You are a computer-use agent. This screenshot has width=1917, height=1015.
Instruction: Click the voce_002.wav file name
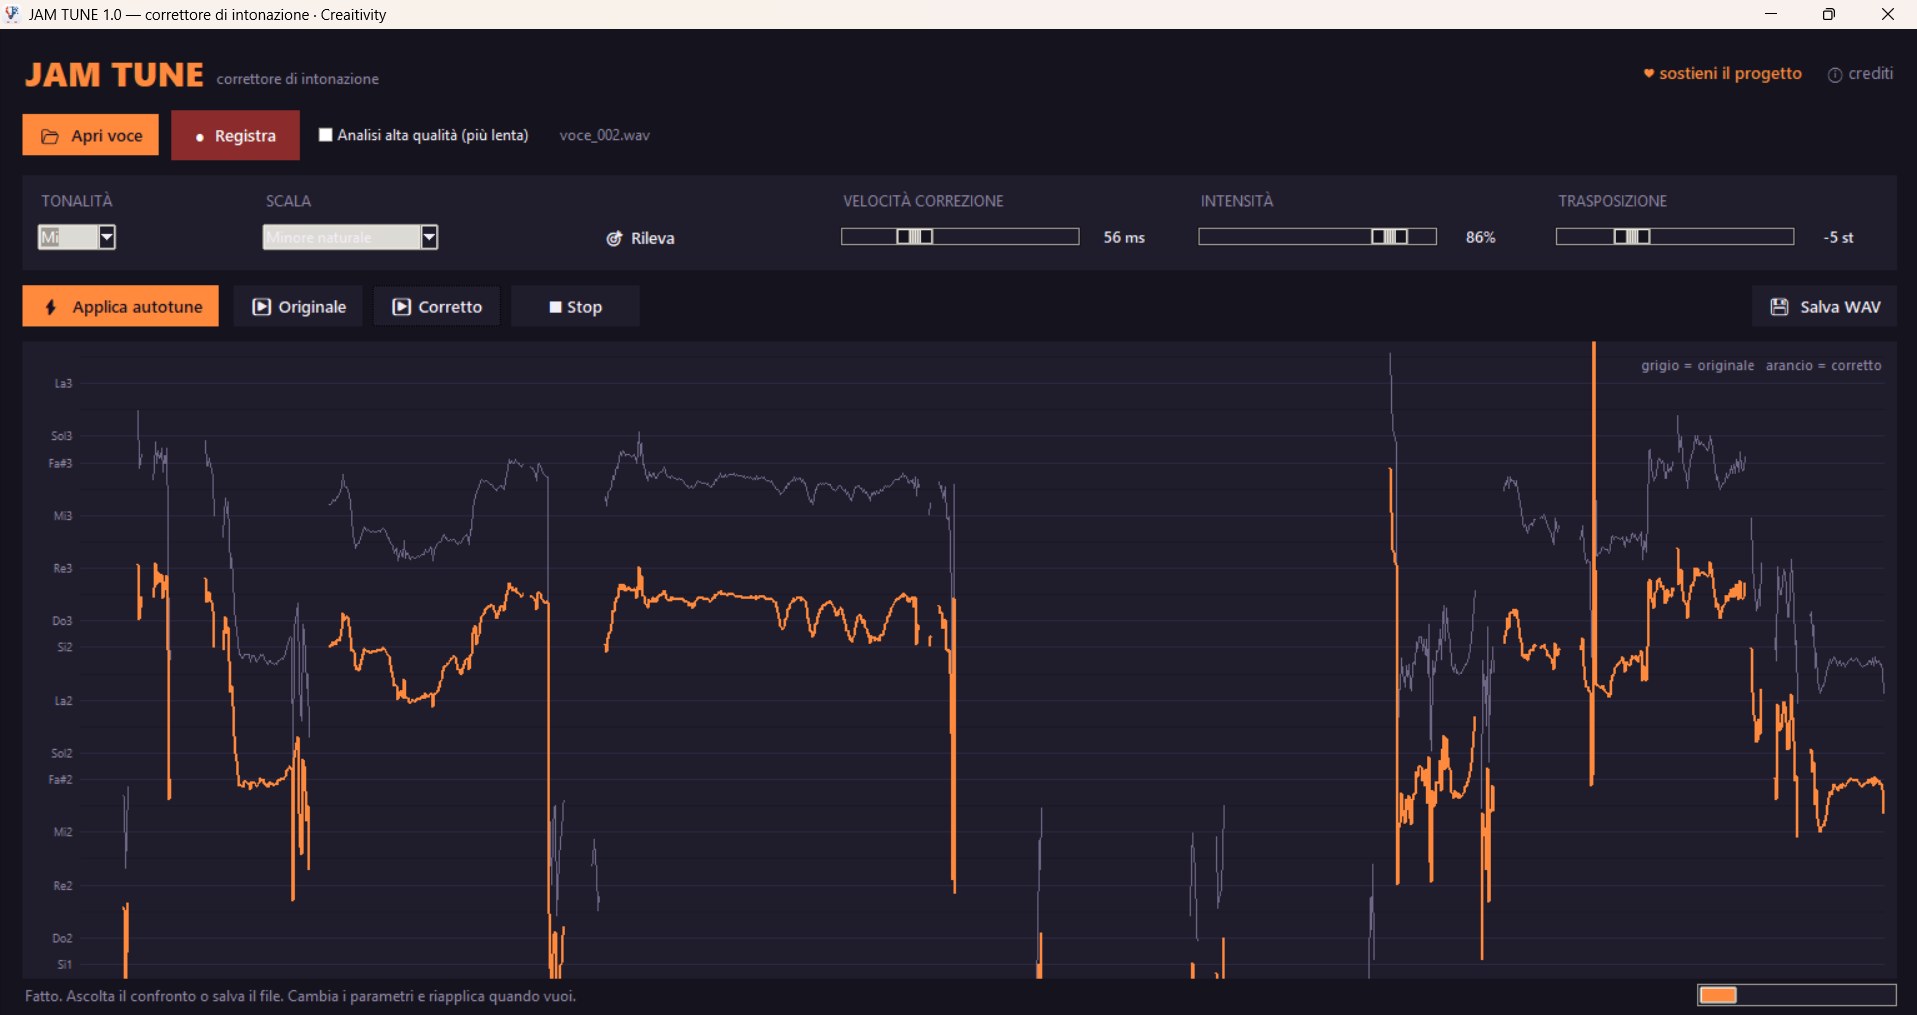pos(604,135)
